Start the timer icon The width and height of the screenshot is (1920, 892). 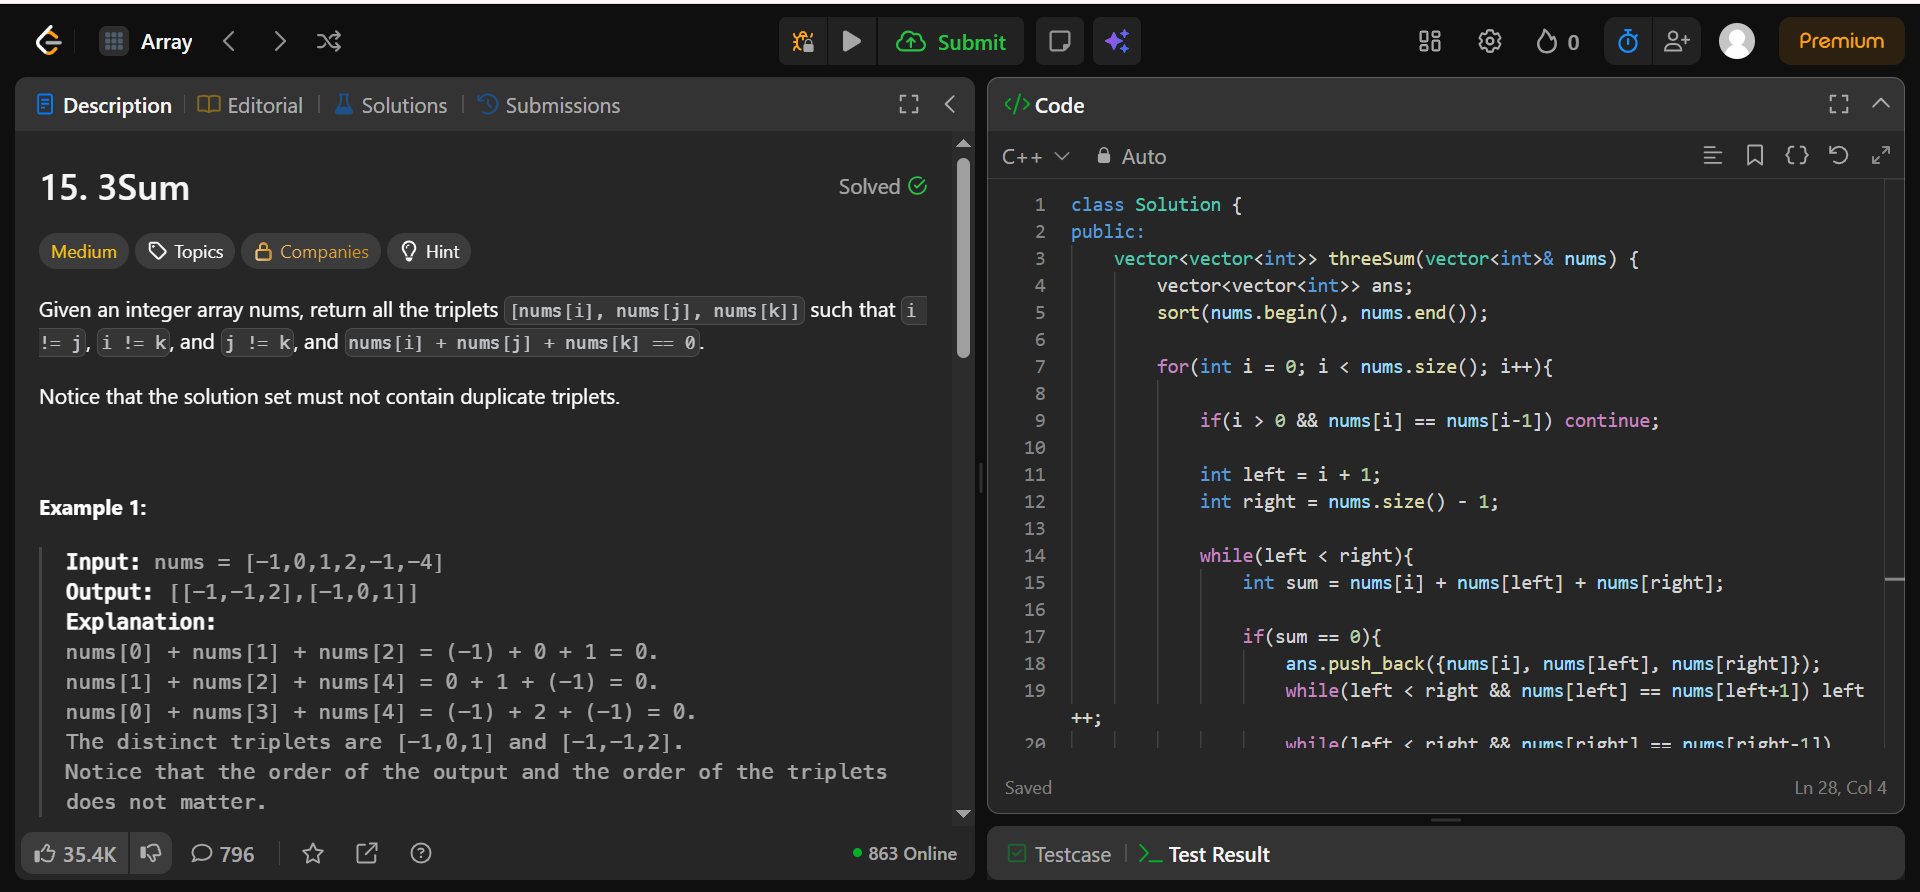tap(1628, 41)
